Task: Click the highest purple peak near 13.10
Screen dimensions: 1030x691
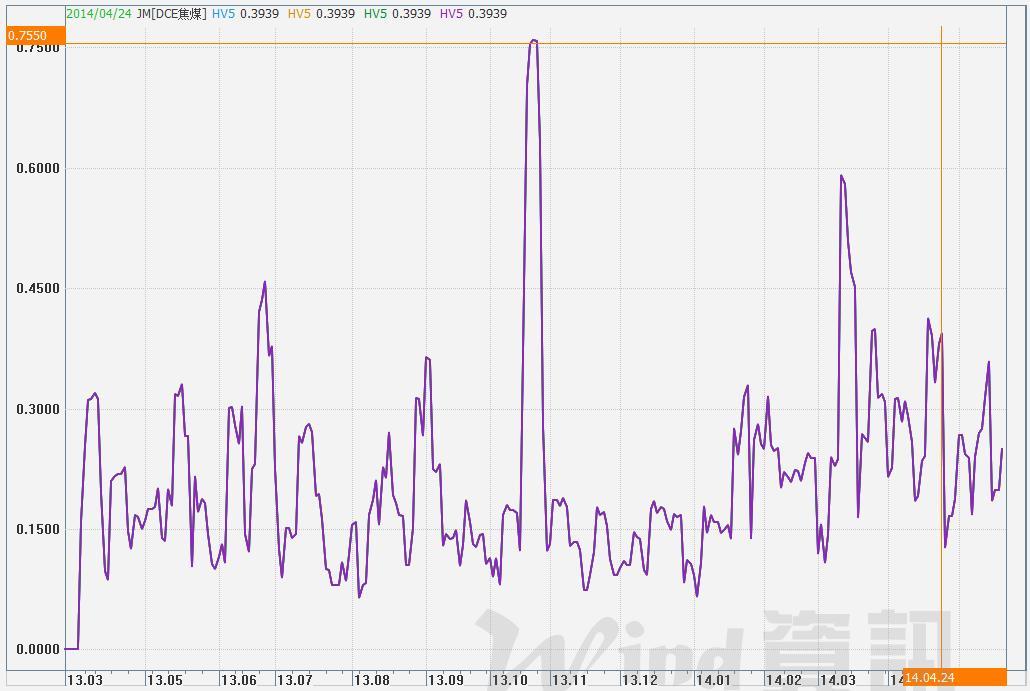Action: [534, 41]
